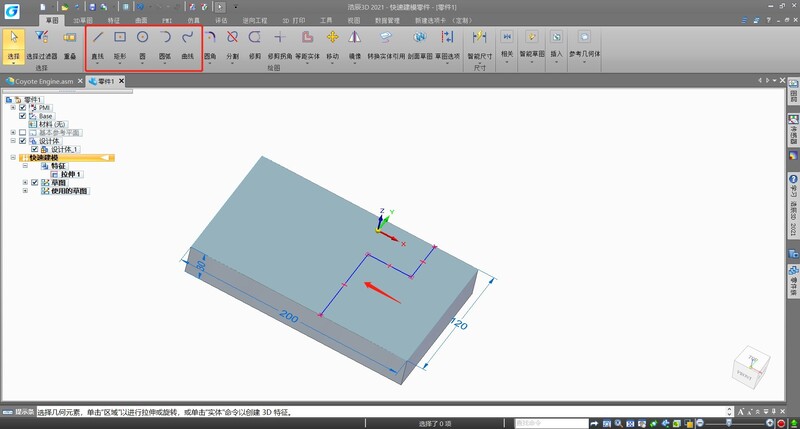
Task: Expand the PMI tree node
Action: (13, 108)
